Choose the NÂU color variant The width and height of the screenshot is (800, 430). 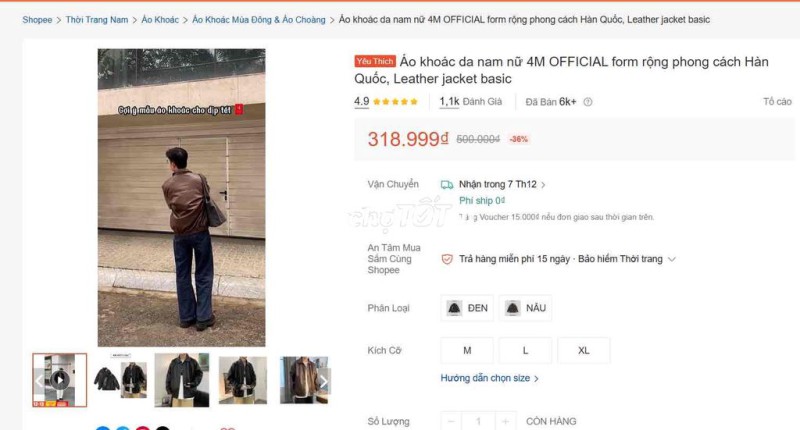point(525,308)
